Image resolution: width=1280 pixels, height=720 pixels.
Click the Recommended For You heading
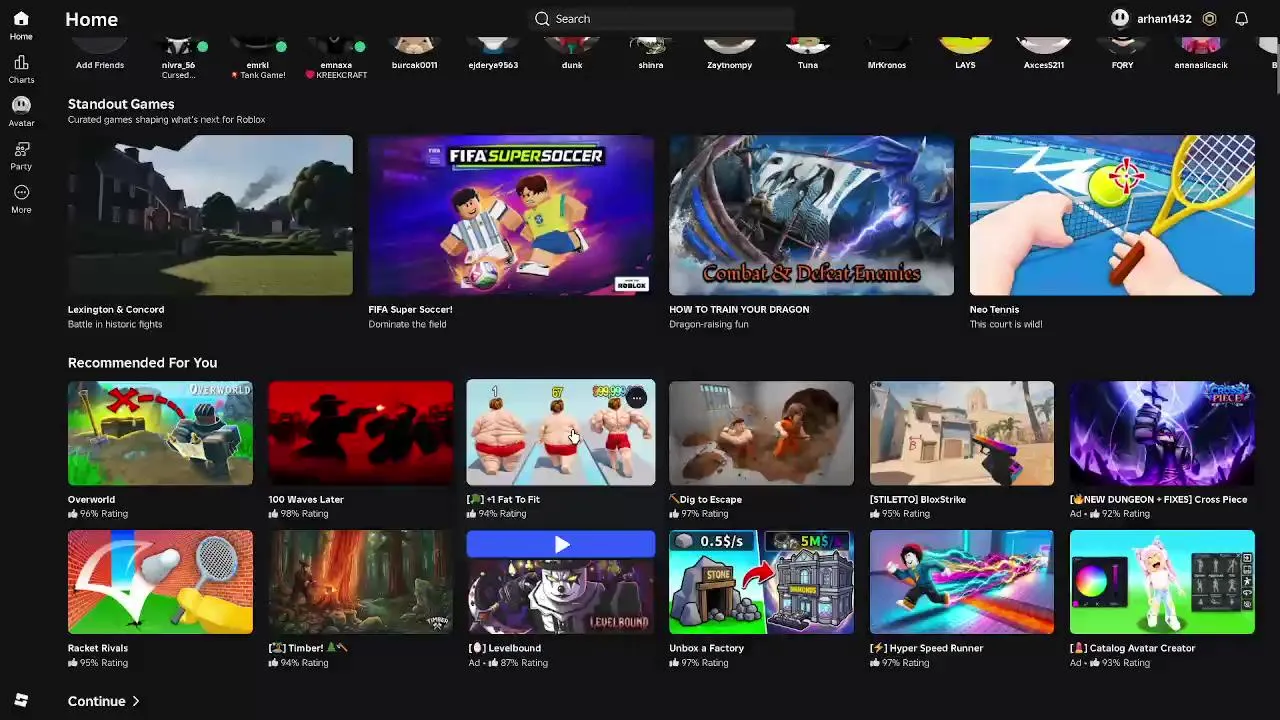coord(142,363)
